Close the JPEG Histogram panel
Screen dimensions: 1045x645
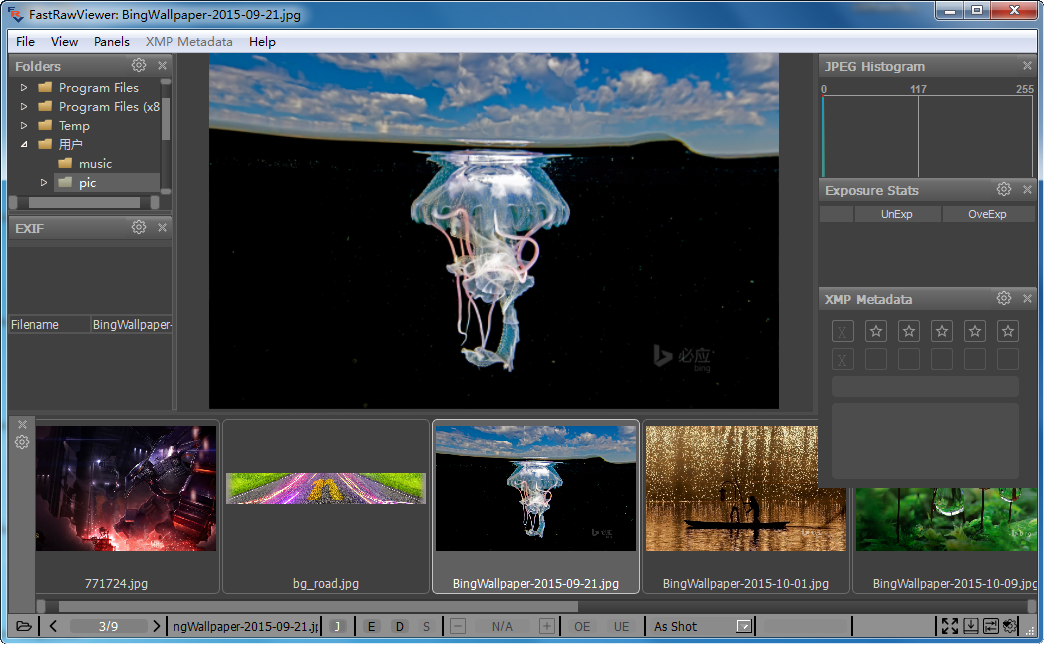click(1027, 66)
